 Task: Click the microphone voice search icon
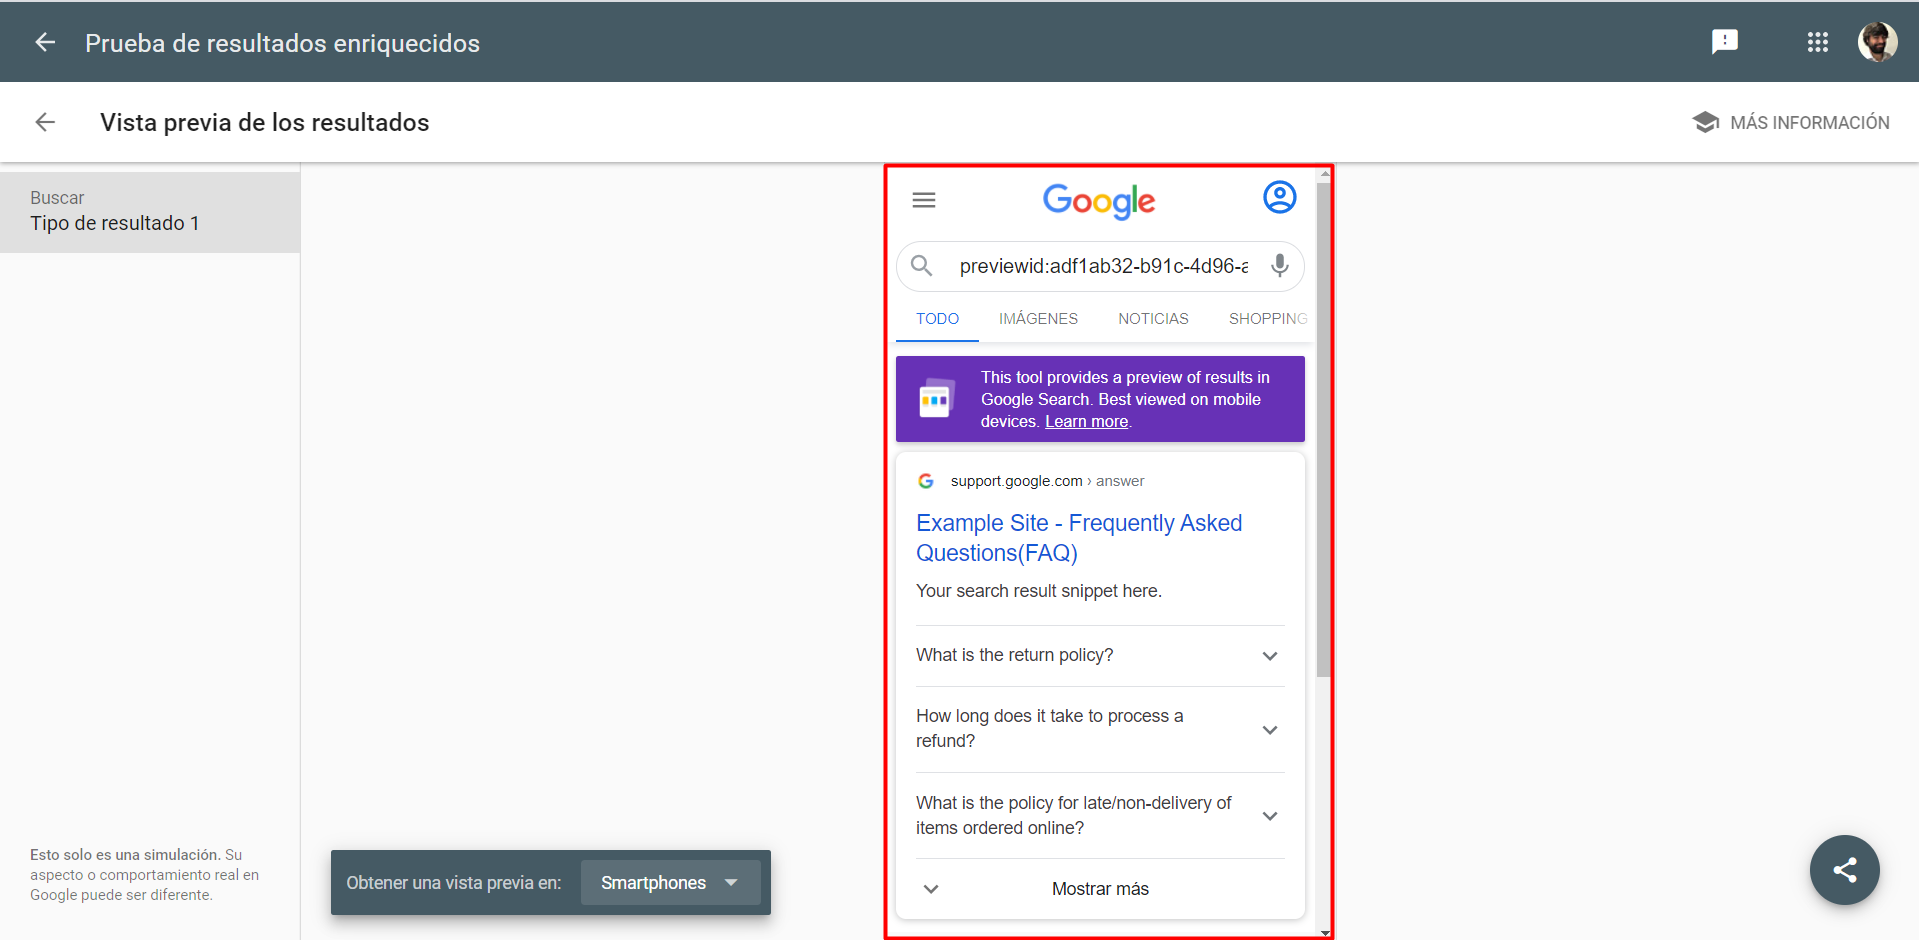pyautogui.click(x=1279, y=266)
